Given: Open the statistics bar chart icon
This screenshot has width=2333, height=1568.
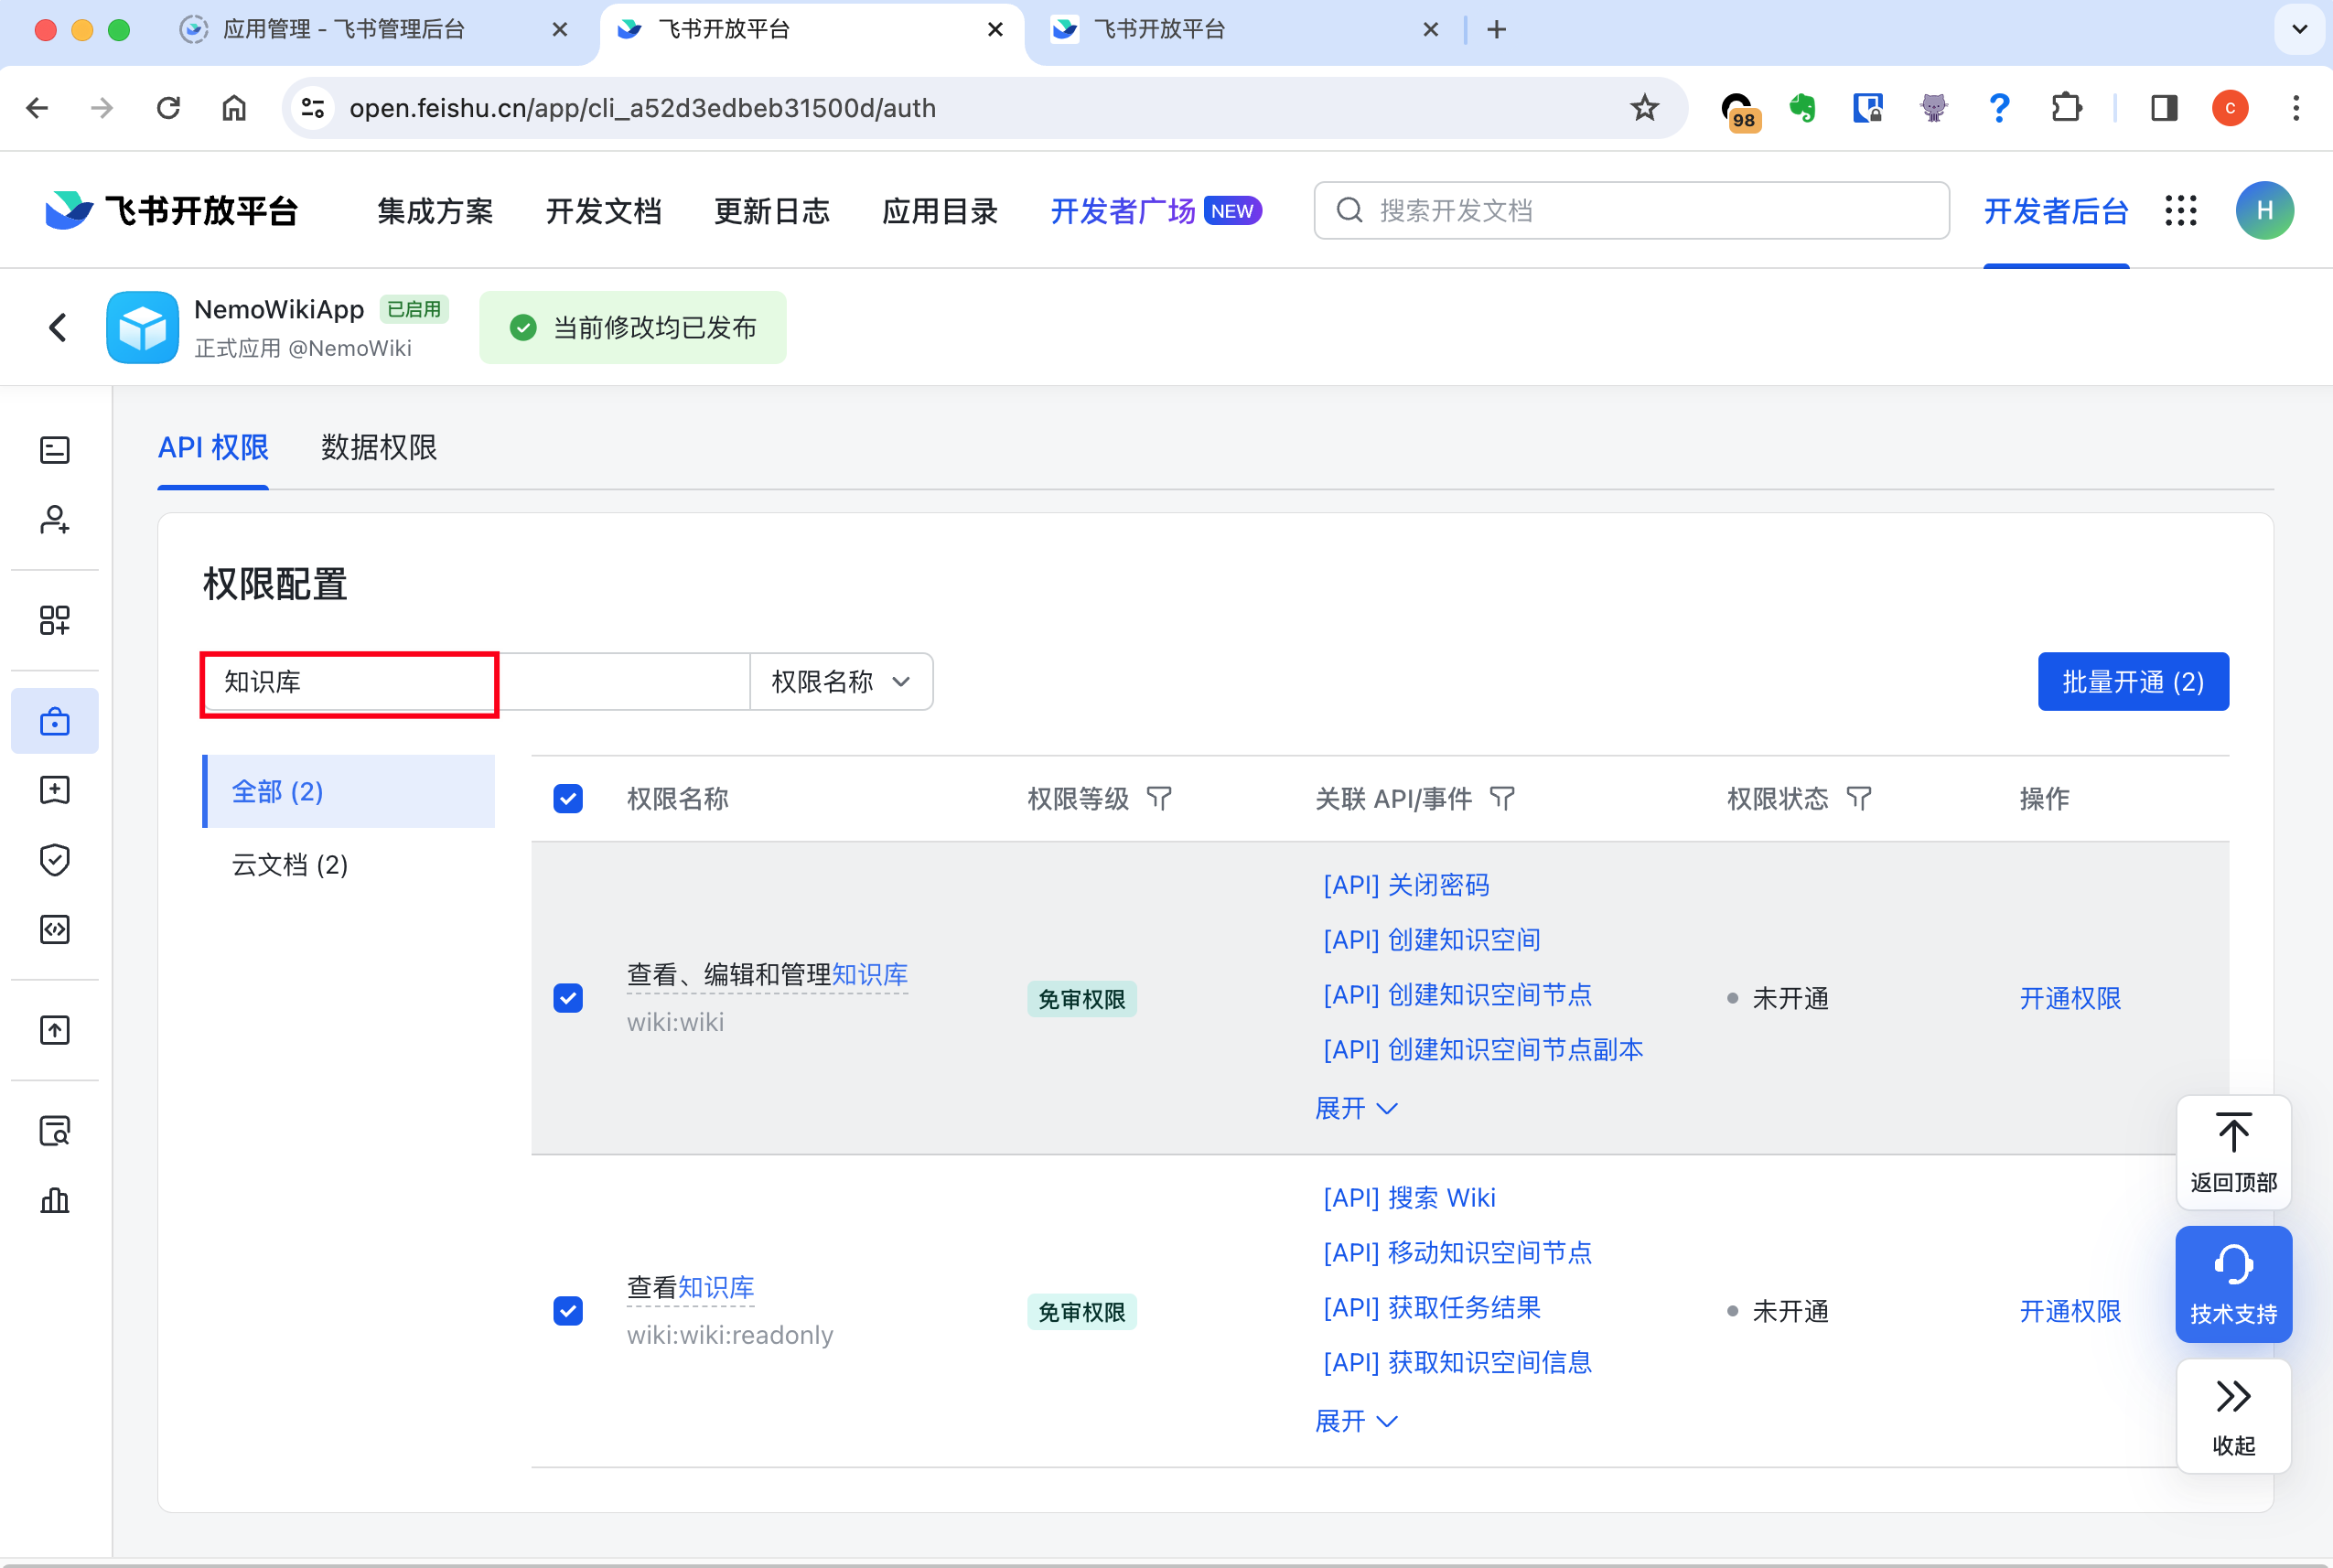Looking at the screenshot, I should point(55,1200).
